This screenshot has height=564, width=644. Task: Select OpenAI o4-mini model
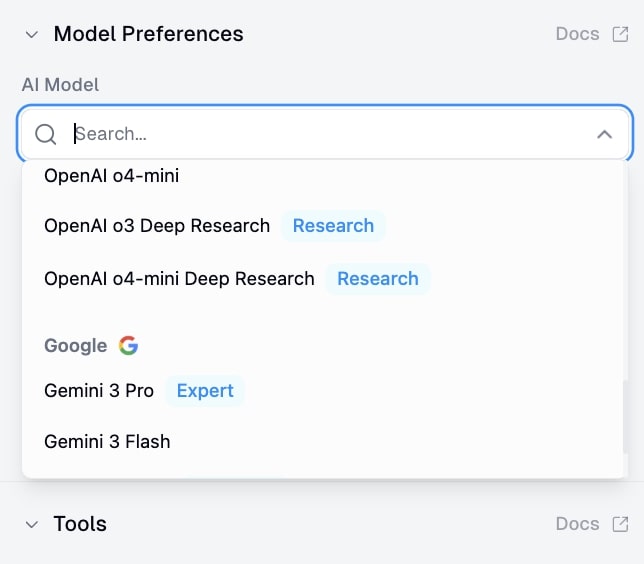[111, 176]
